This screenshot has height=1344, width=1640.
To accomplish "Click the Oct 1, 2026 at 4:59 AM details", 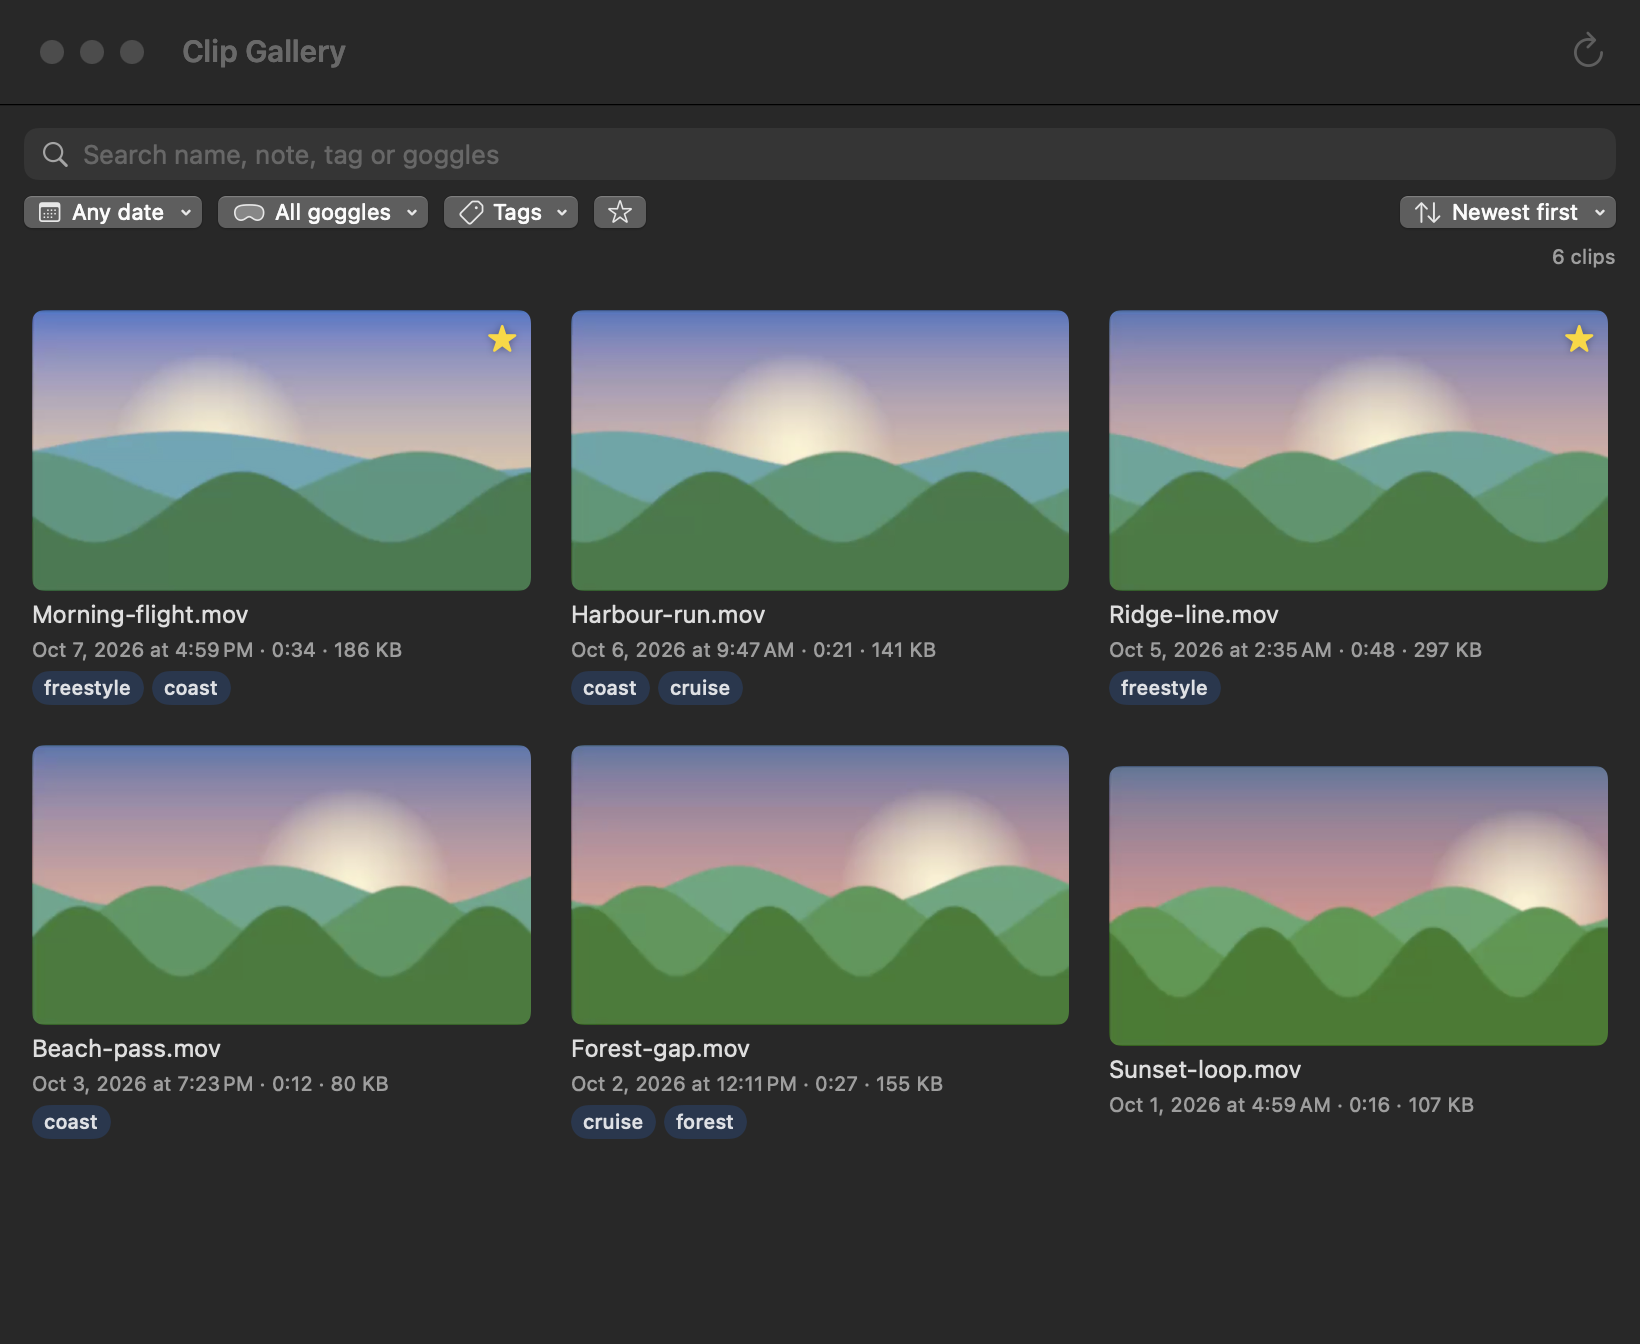I will 1291,1105.
